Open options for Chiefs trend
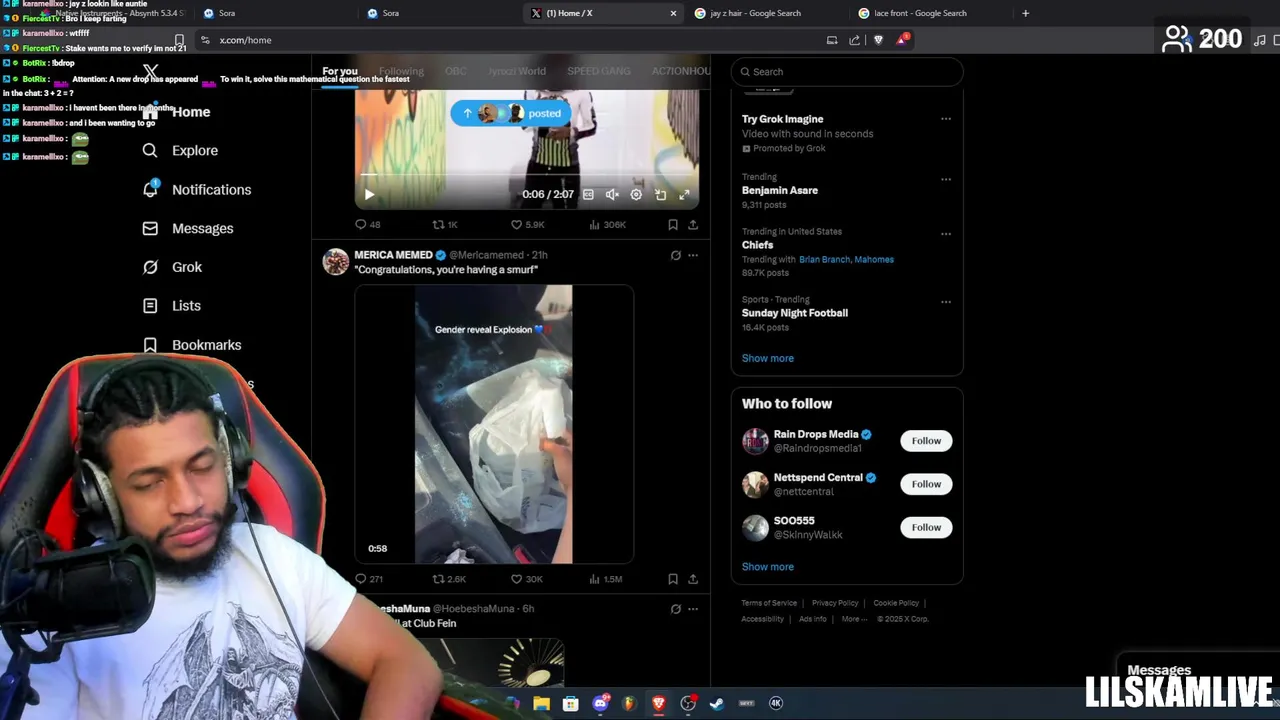Viewport: 1280px width, 720px height. 945,234
